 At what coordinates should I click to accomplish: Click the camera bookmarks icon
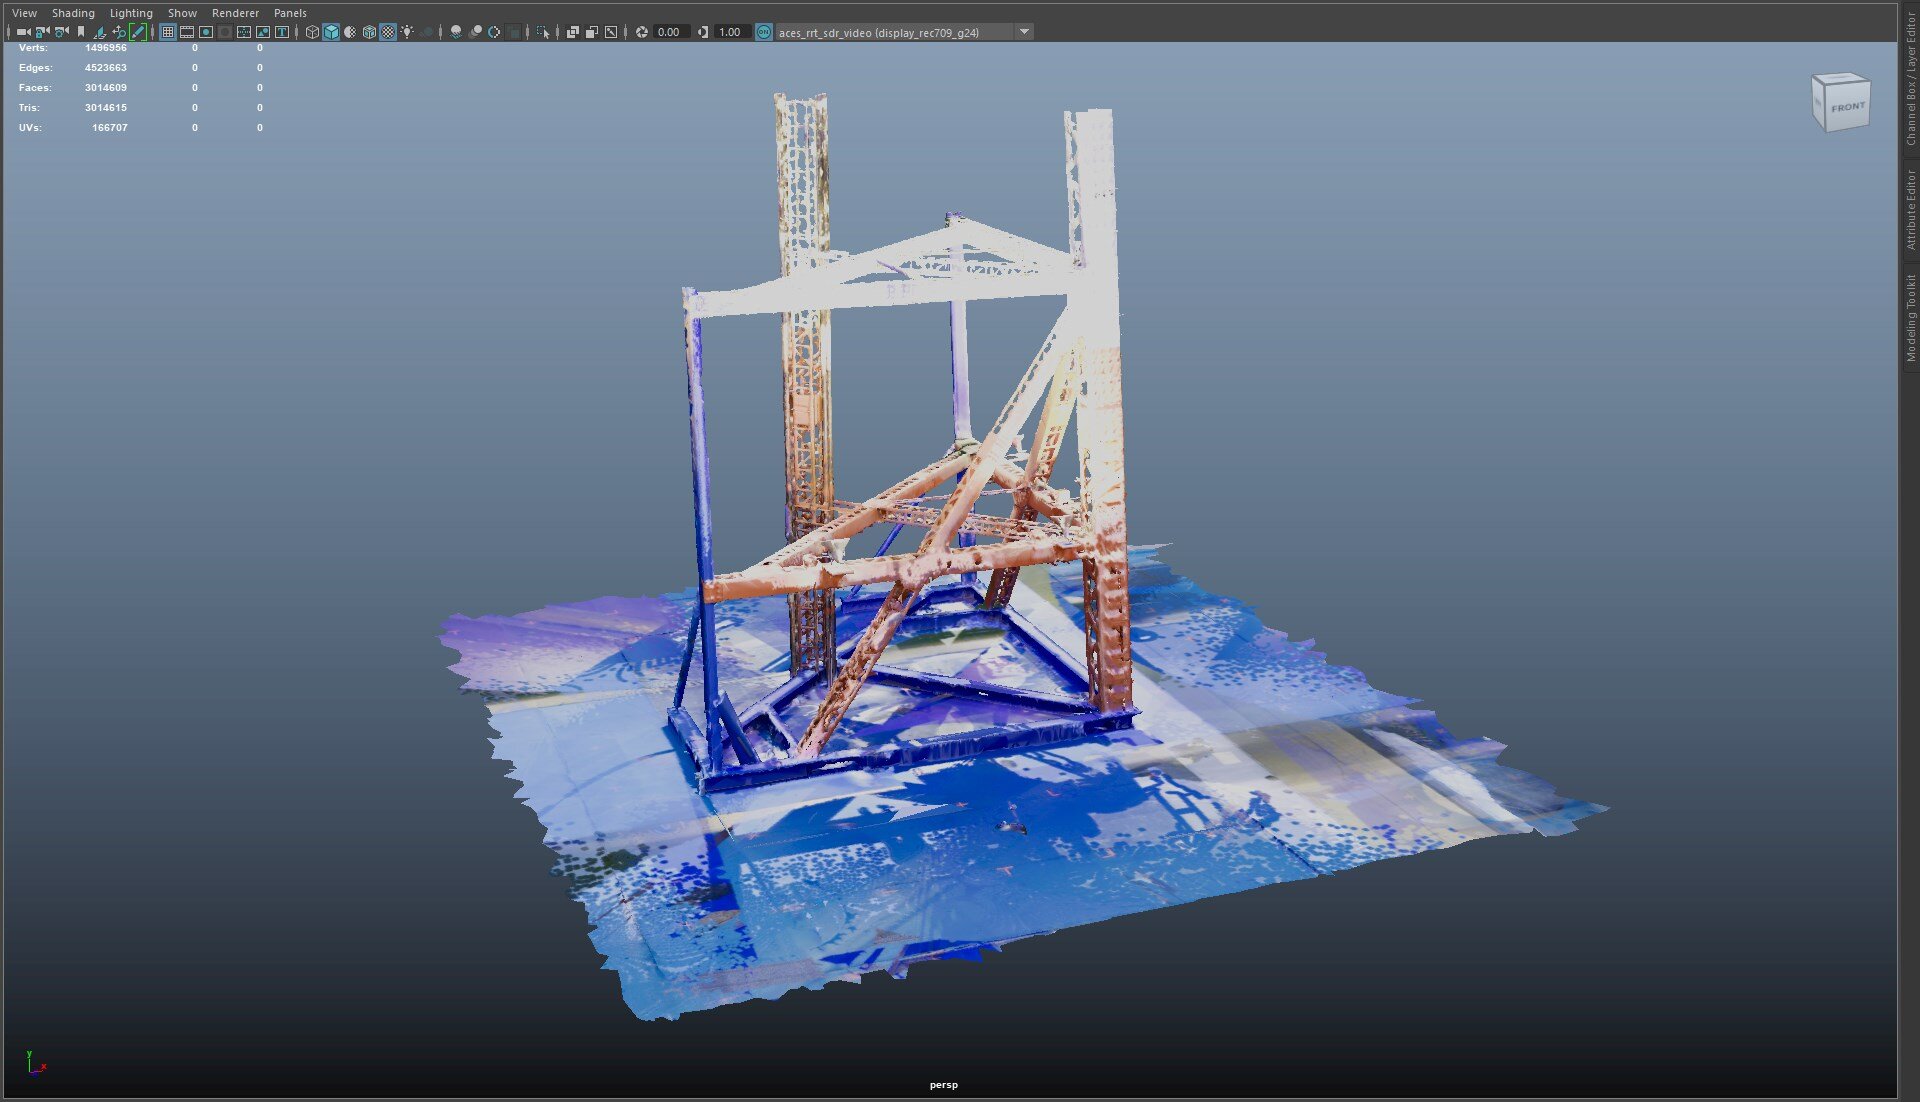(x=81, y=32)
